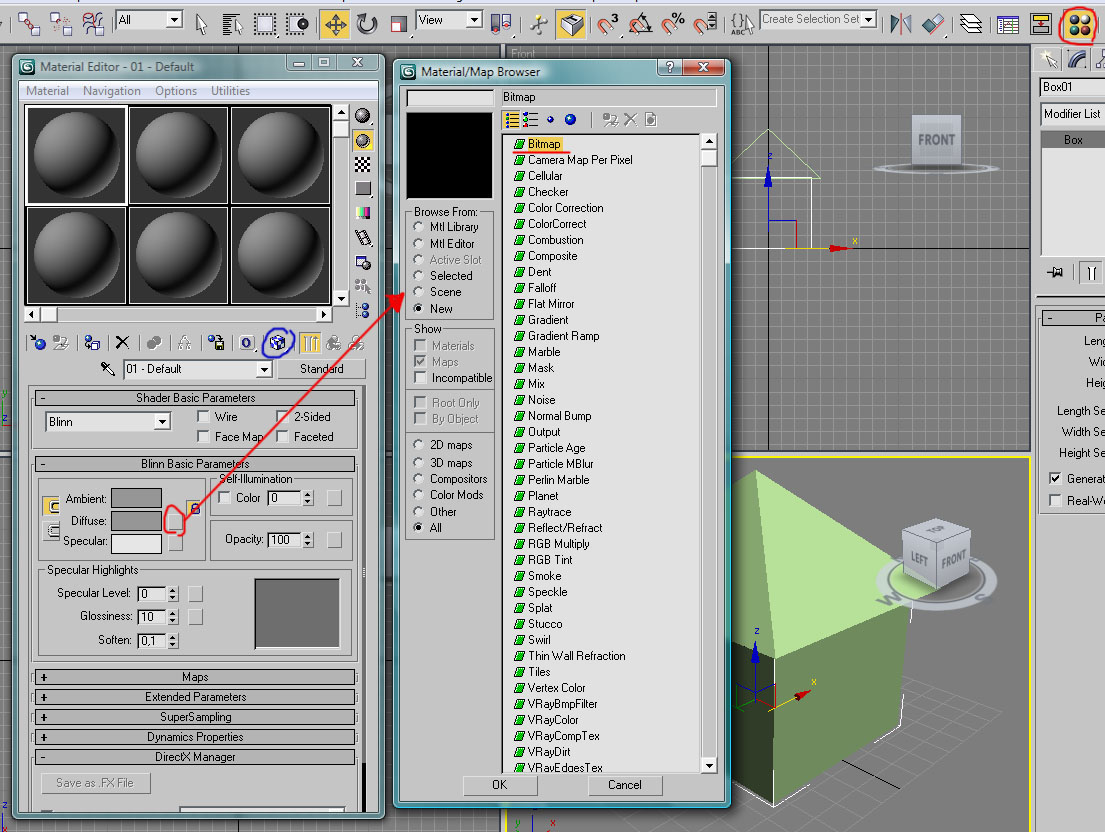Open the Blinn shader type dropdown

pyautogui.click(x=162, y=423)
